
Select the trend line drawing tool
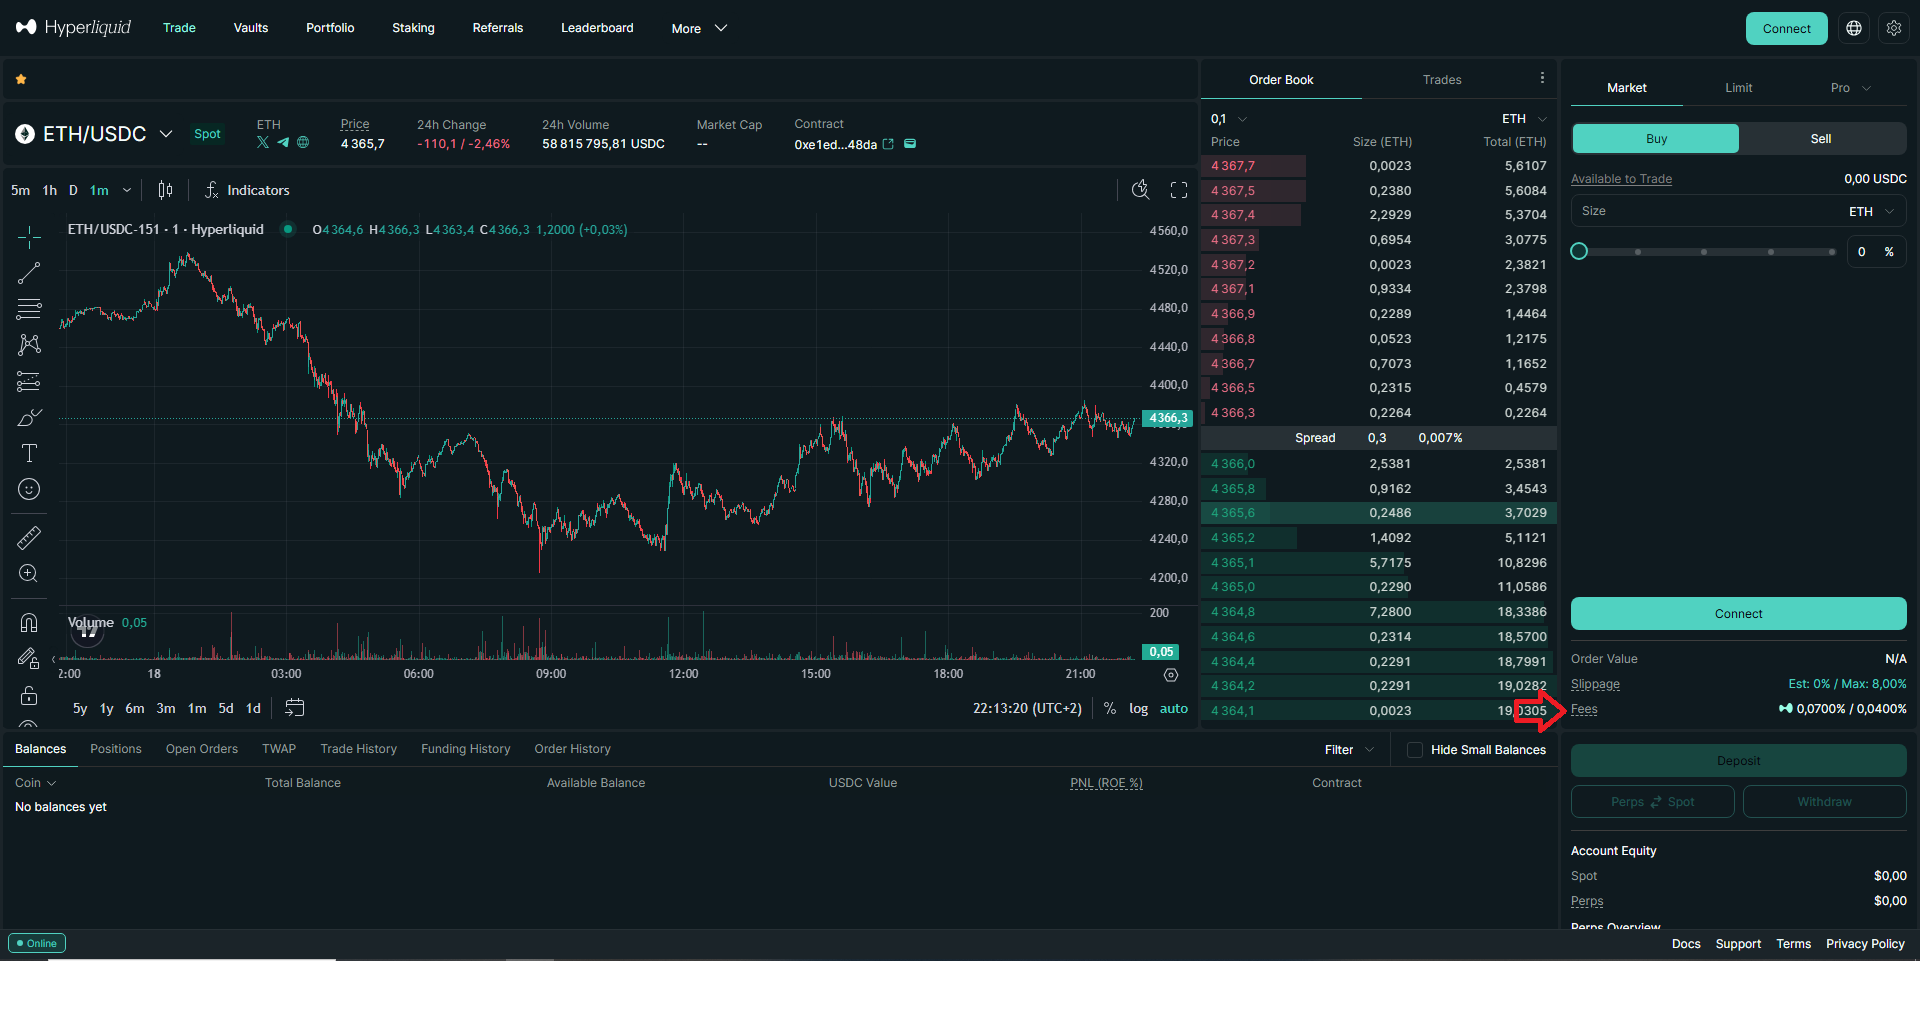(29, 273)
